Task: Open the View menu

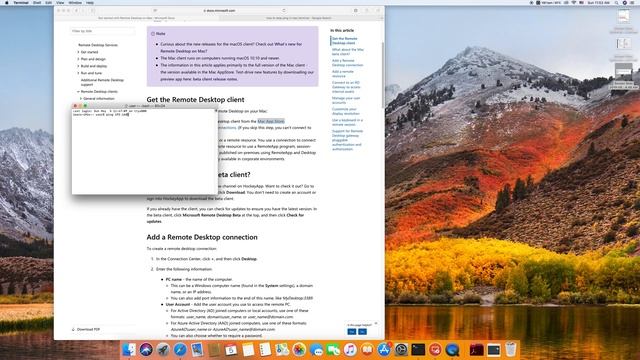Action: (60, 3)
